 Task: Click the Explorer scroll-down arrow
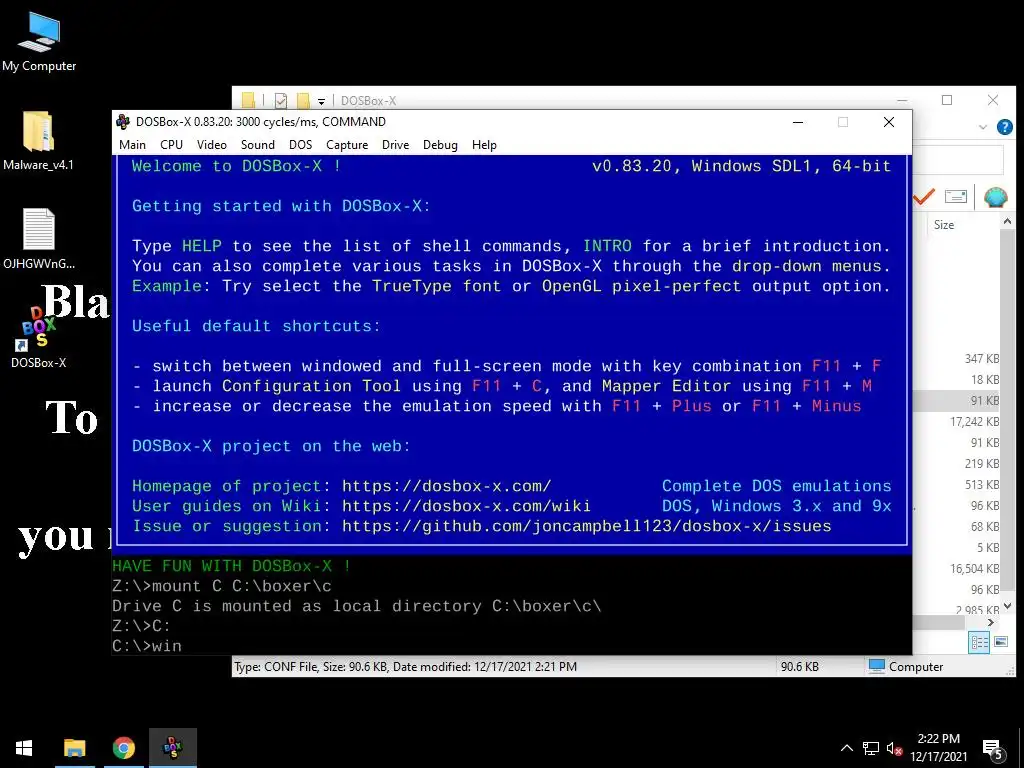pos(1008,605)
